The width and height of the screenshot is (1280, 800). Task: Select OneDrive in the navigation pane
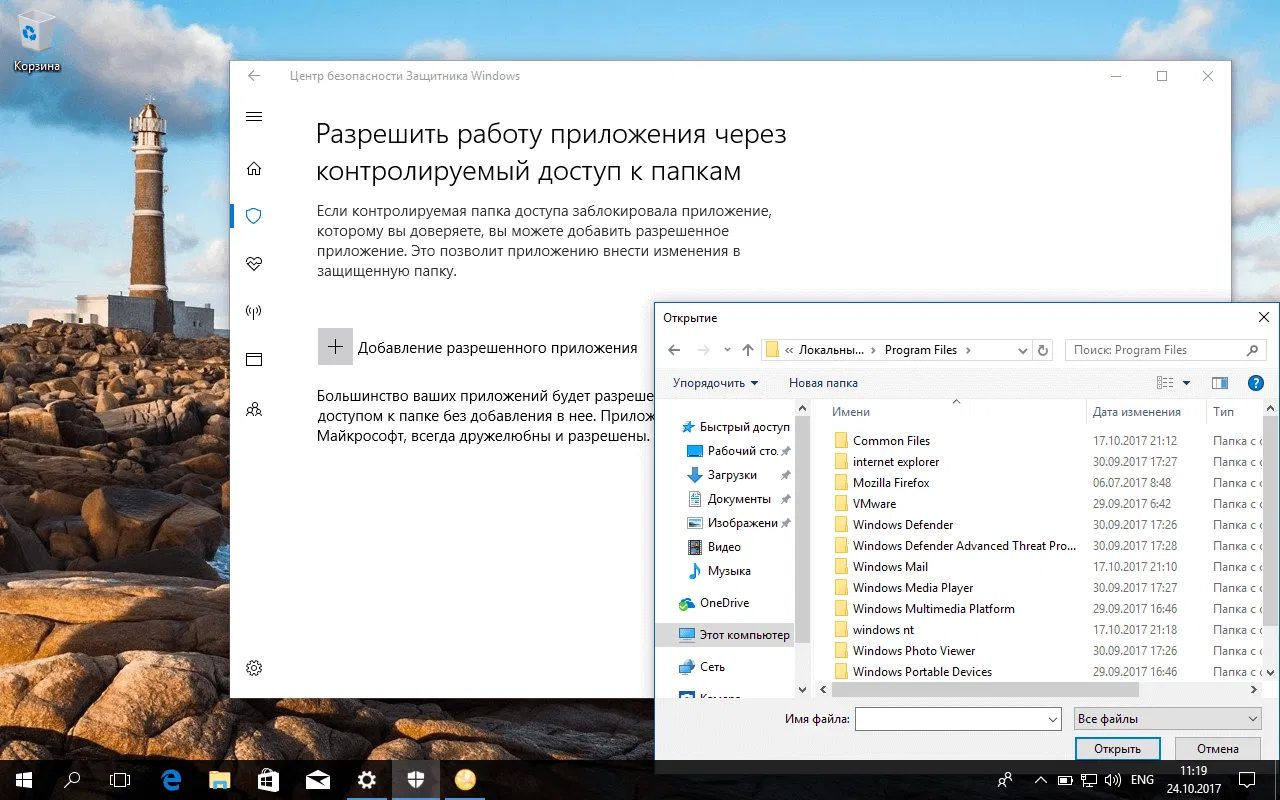[x=714, y=603]
